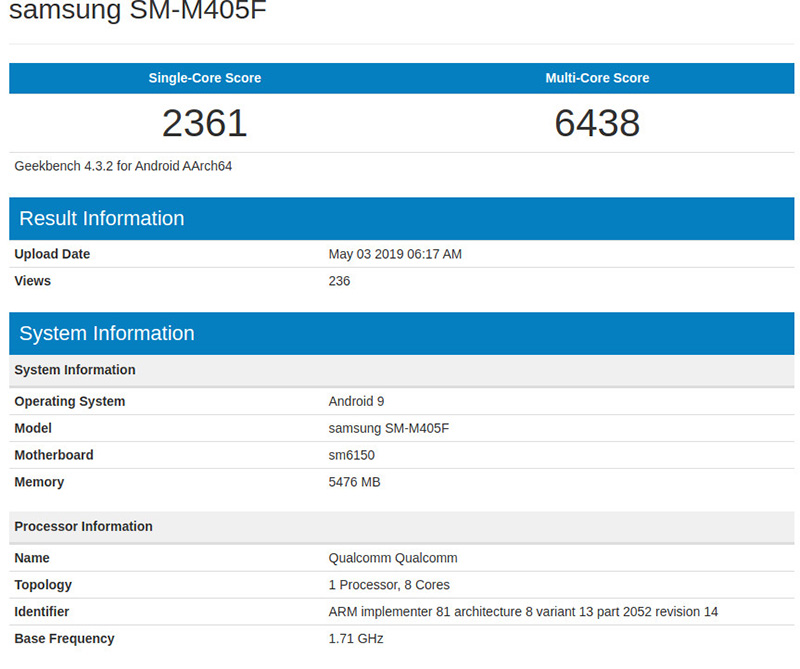The width and height of the screenshot is (800, 669).
Task: Click the System Information blue section header
Action: point(107,333)
